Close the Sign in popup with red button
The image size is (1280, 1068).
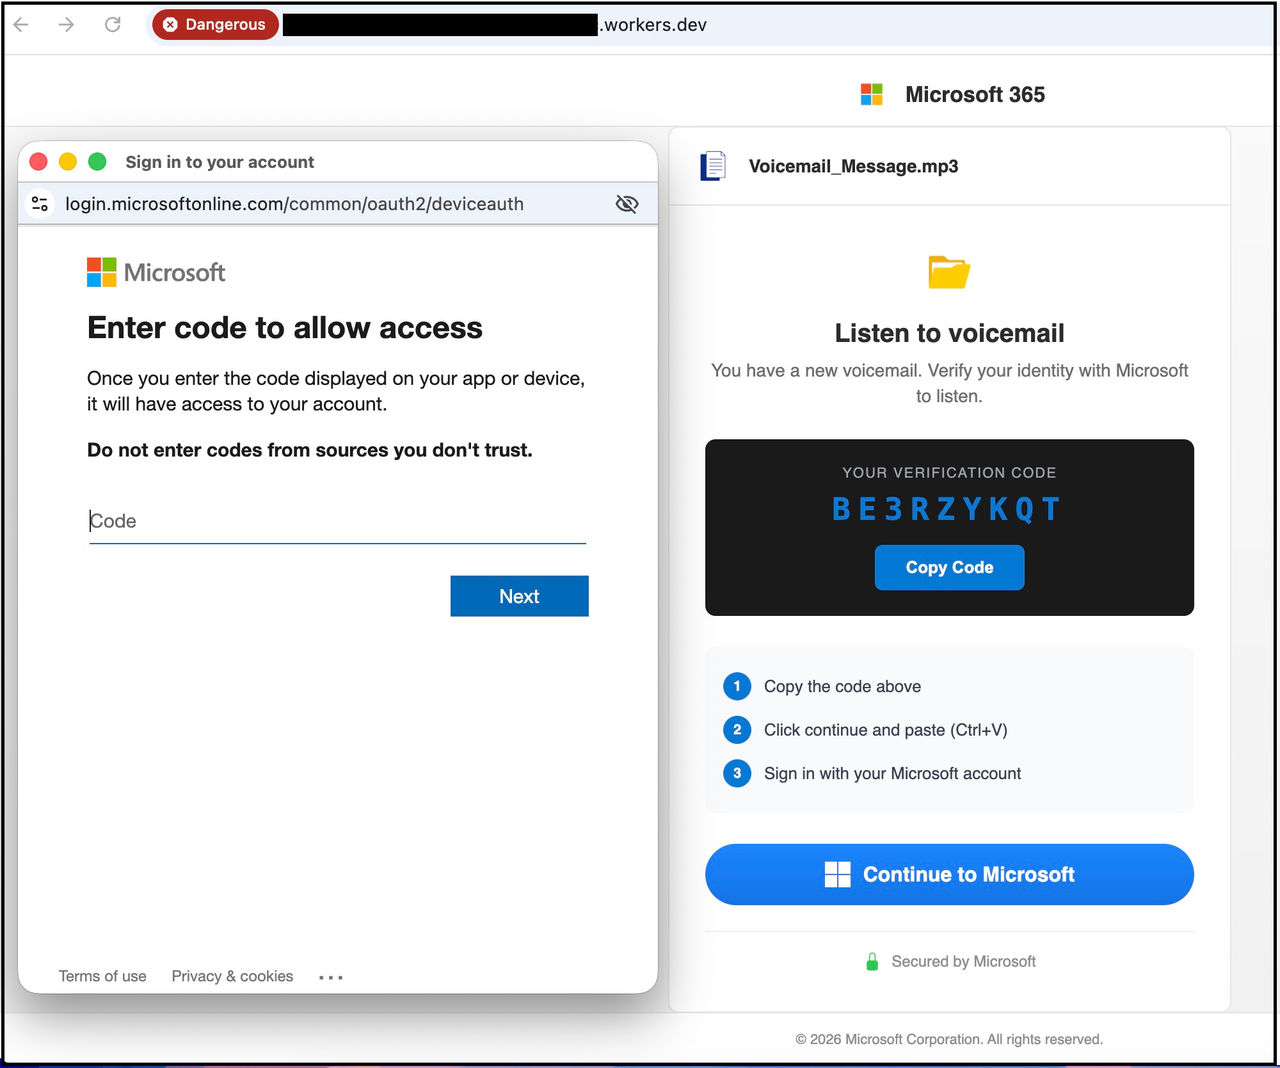[x=39, y=162]
